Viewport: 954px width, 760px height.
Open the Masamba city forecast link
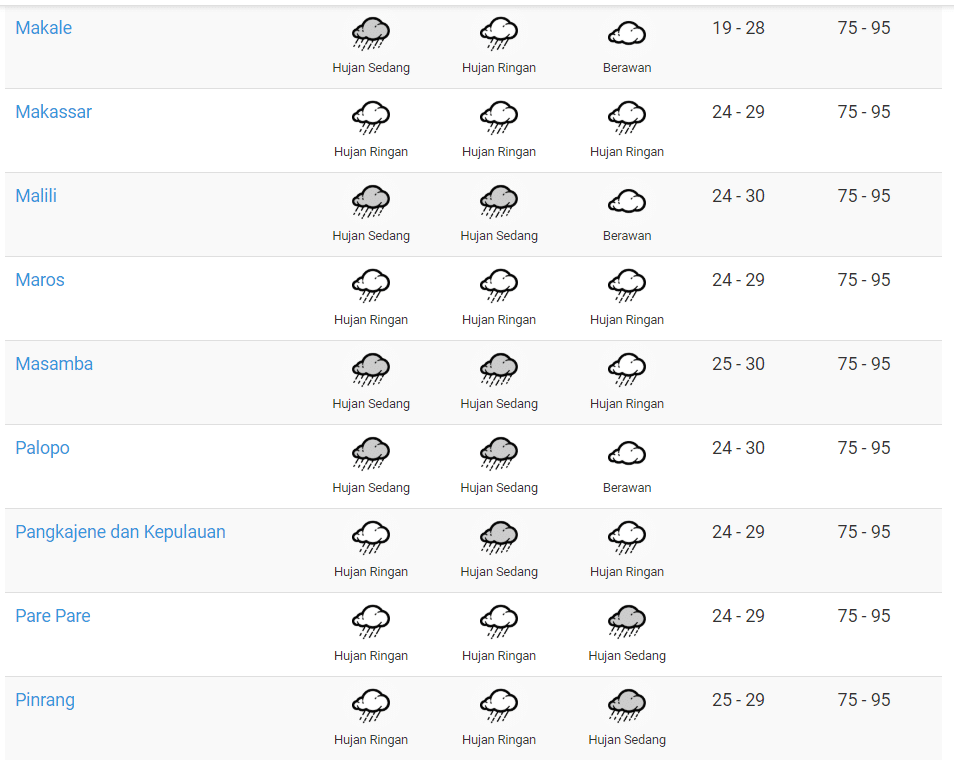(54, 364)
